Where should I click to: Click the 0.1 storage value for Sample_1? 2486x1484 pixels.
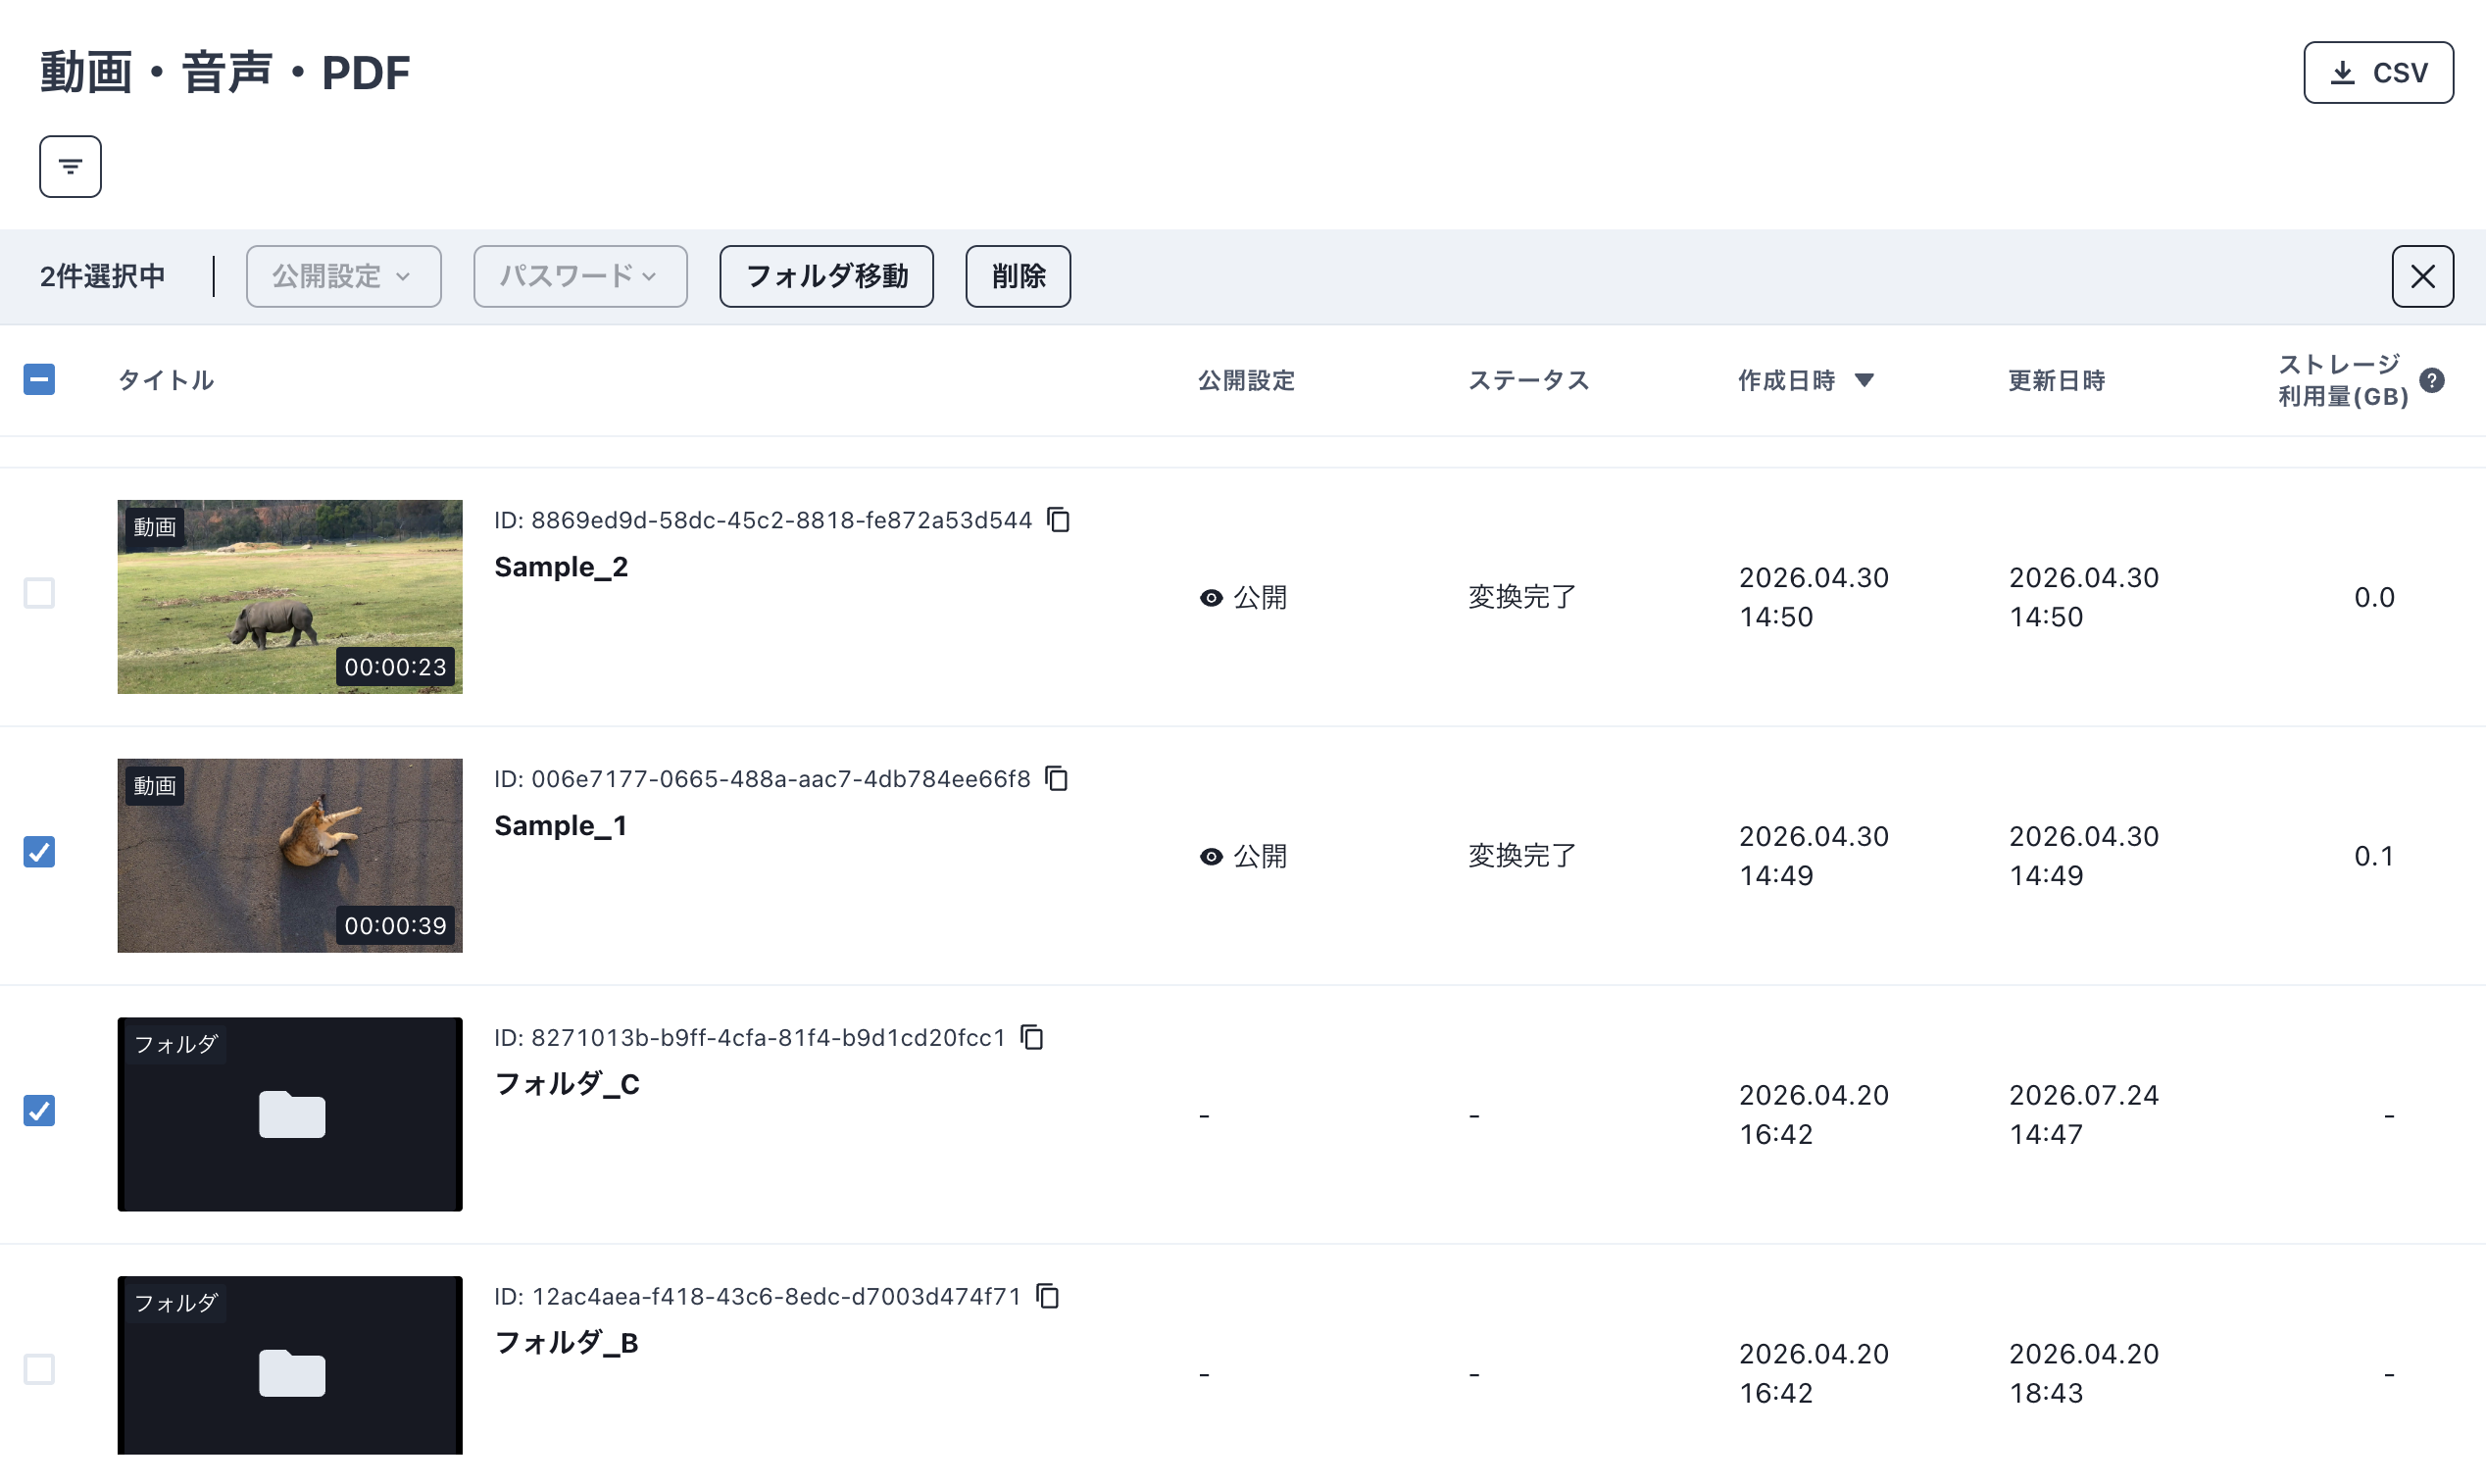2374,856
